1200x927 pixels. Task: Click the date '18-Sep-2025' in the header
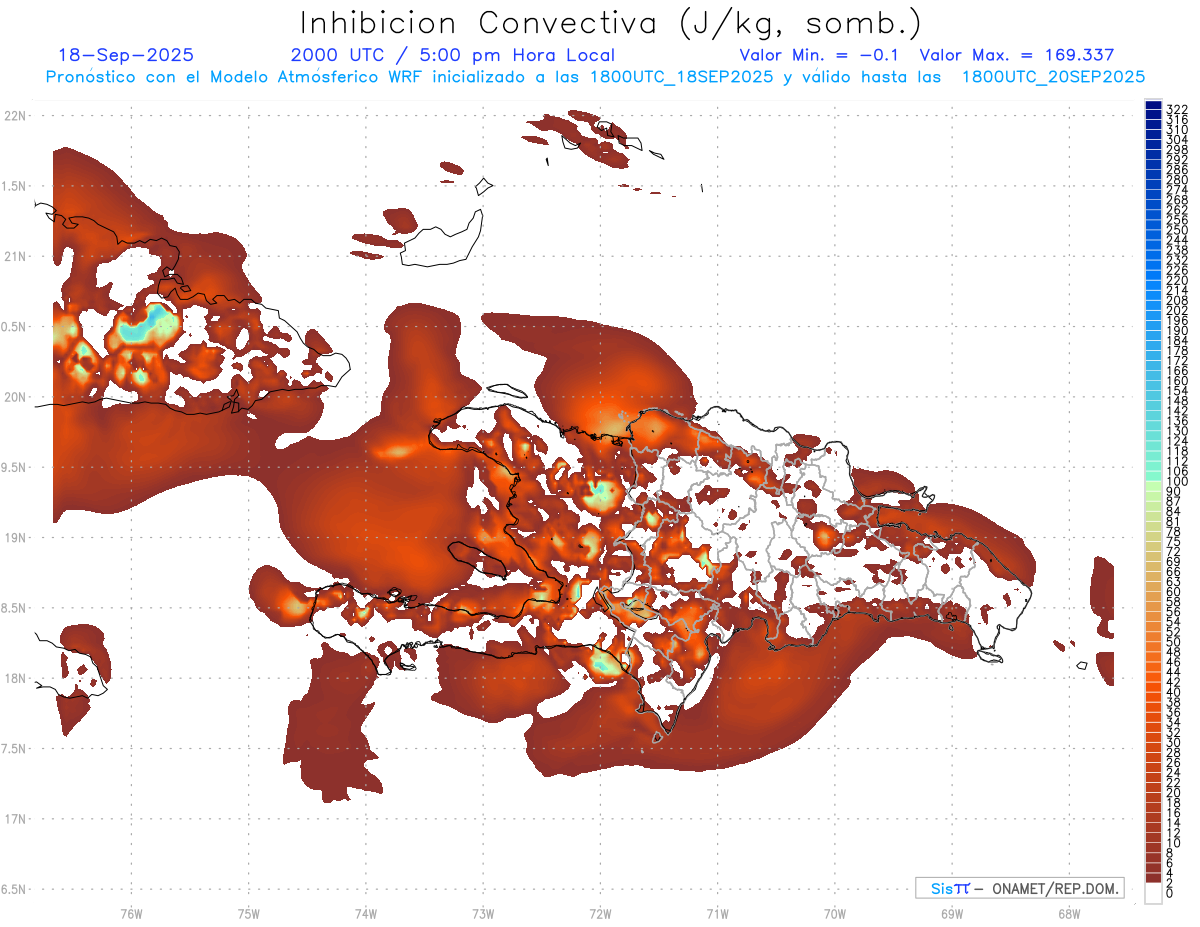click(126, 55)
